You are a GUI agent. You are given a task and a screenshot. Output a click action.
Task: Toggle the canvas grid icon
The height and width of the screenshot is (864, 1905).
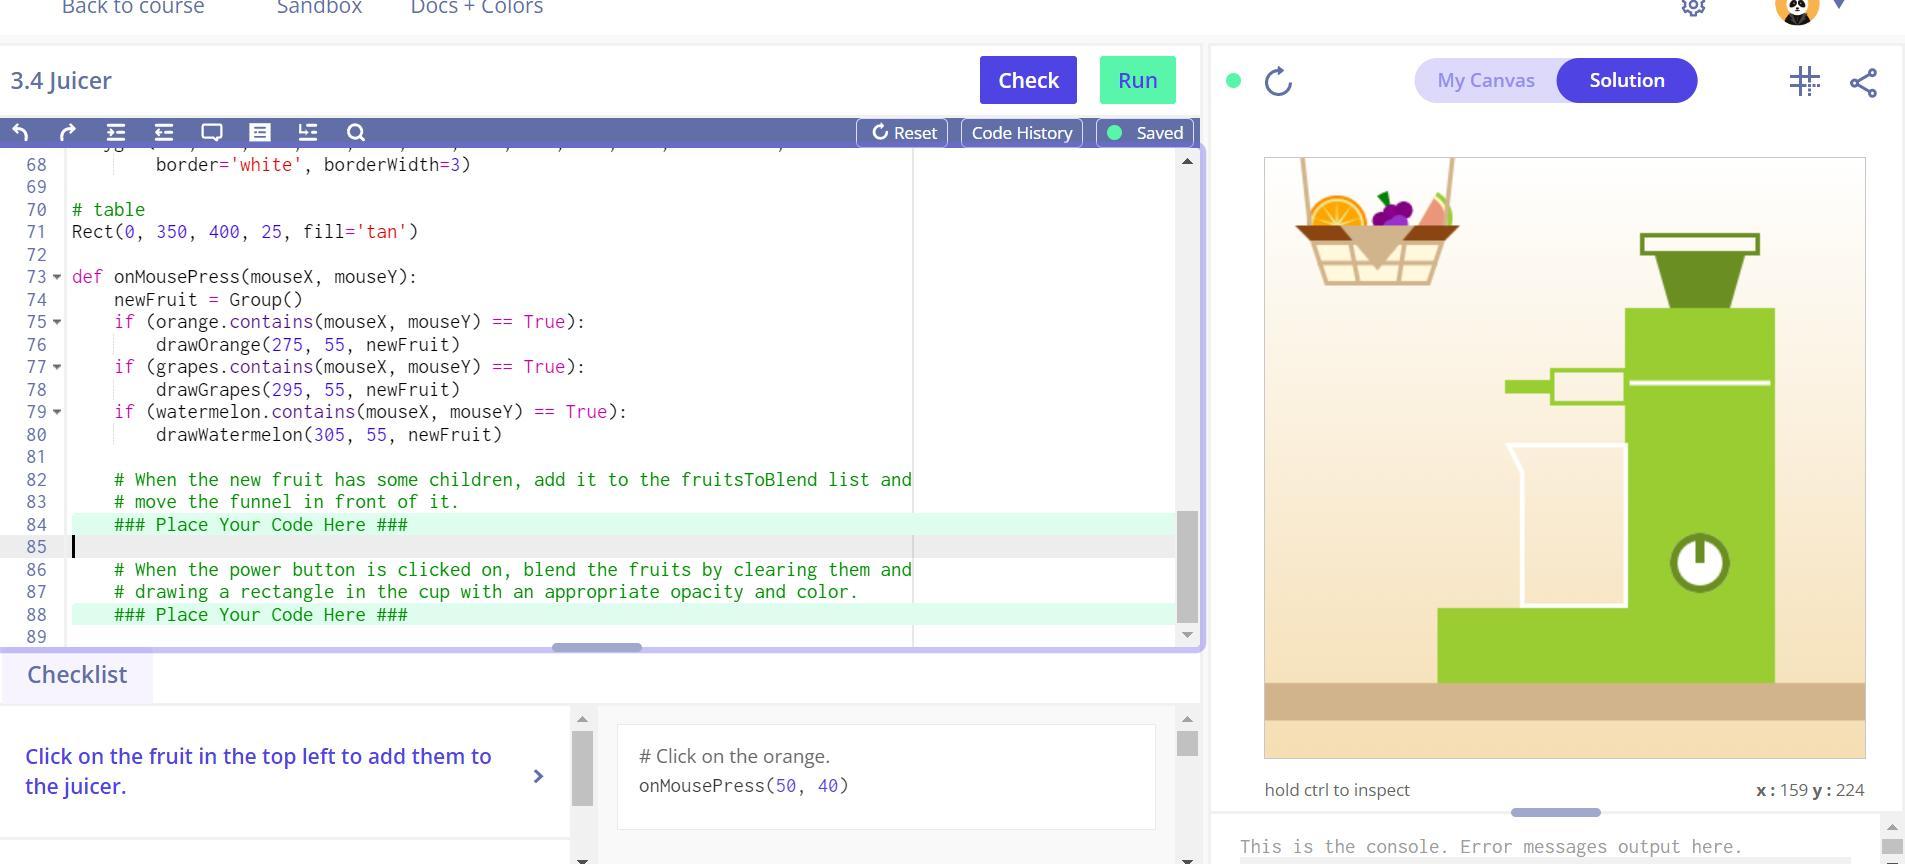(x=1804, y=81)
